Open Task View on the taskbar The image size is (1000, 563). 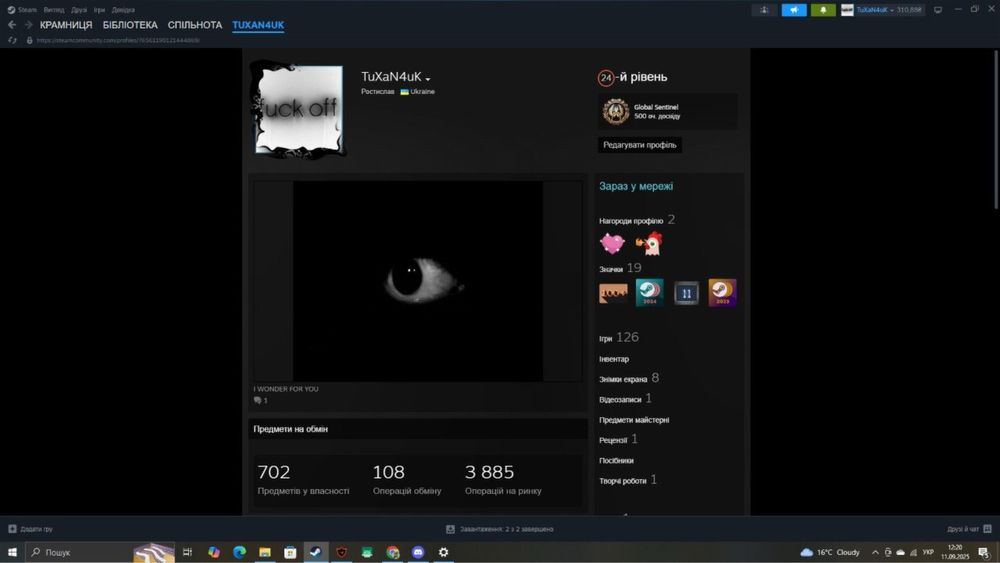tap(188, 552)
